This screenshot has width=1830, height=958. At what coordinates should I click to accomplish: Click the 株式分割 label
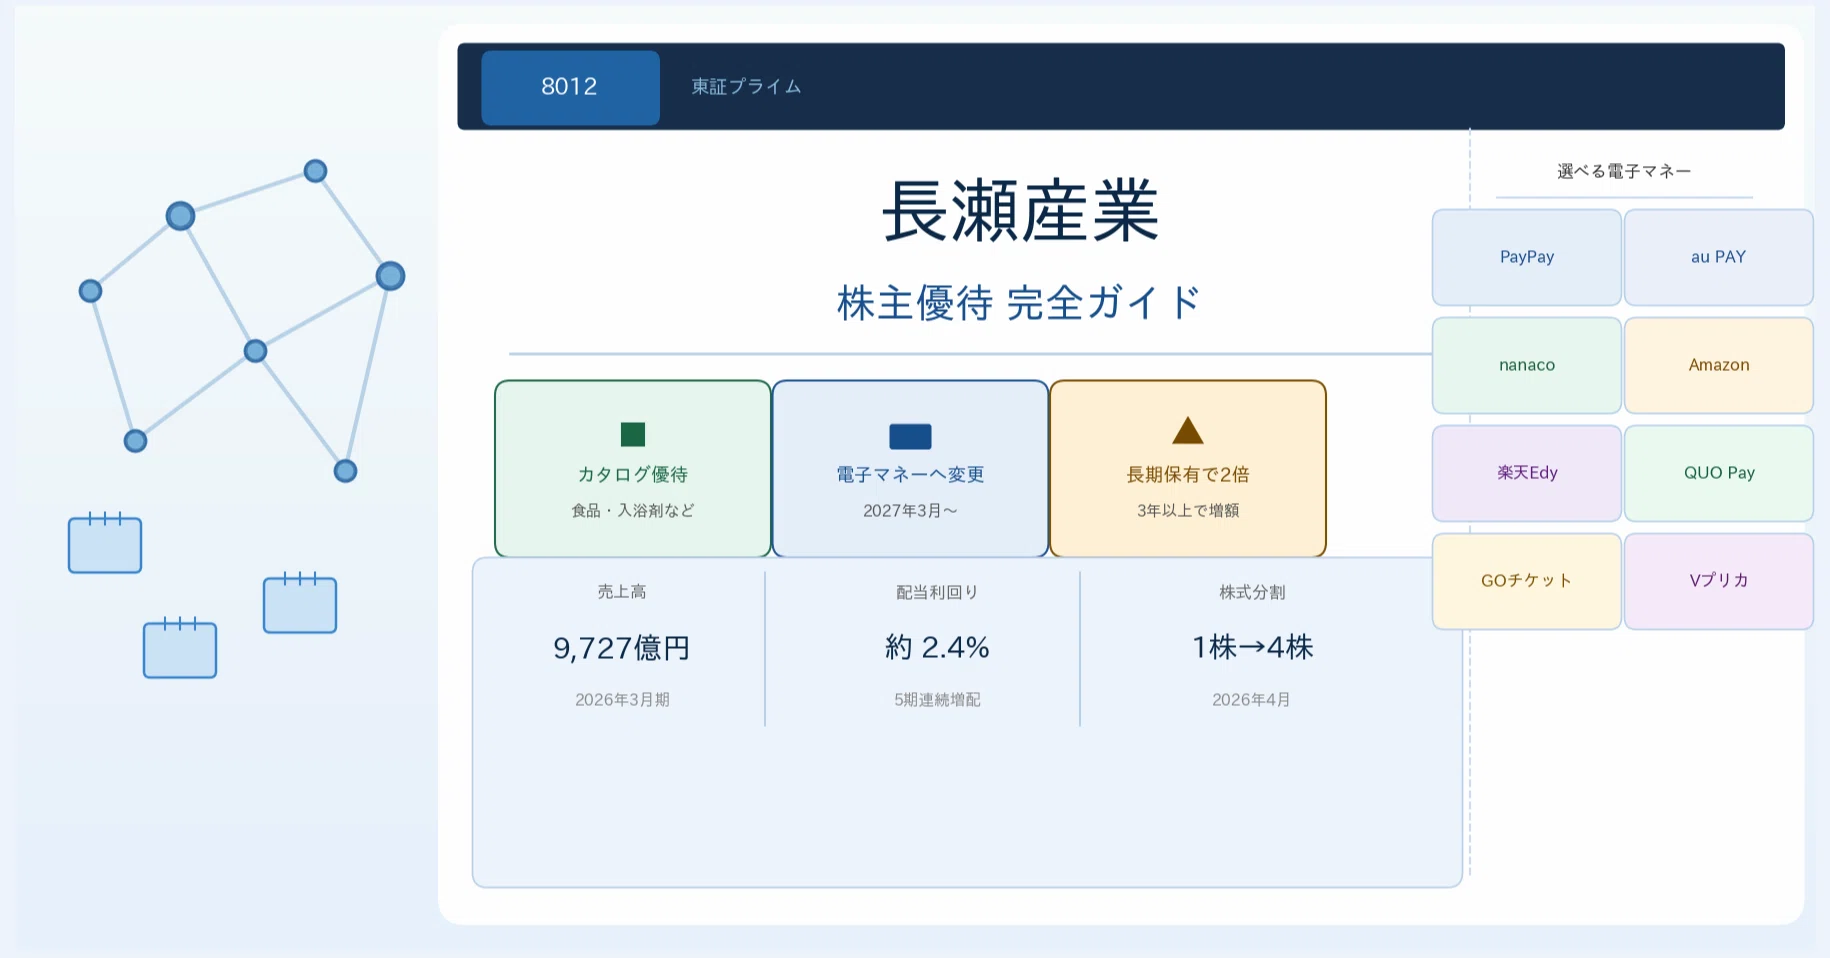(x=1252, y=592)
